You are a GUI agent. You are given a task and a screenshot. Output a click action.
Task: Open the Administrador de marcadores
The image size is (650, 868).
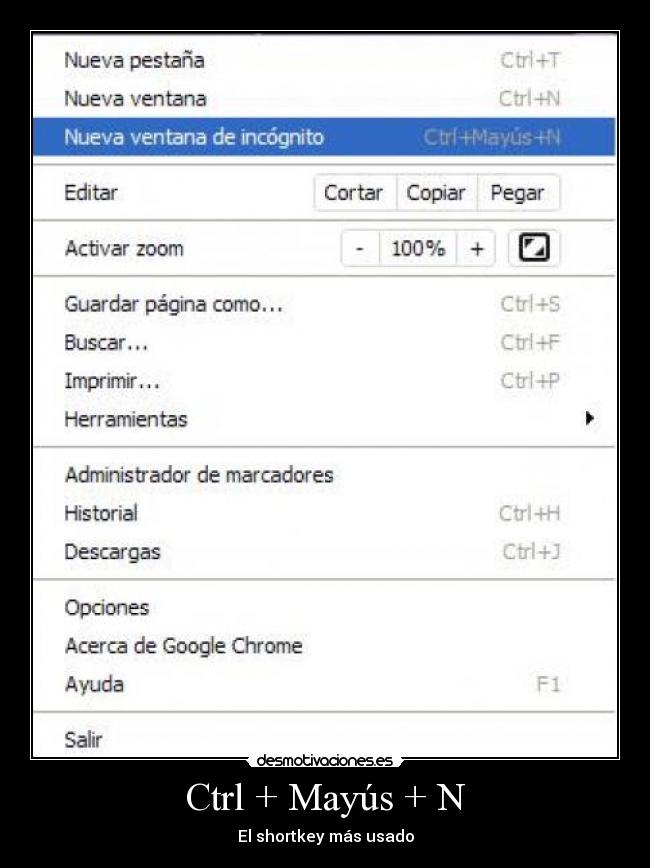pyautogui.click(x=198, y=475)
